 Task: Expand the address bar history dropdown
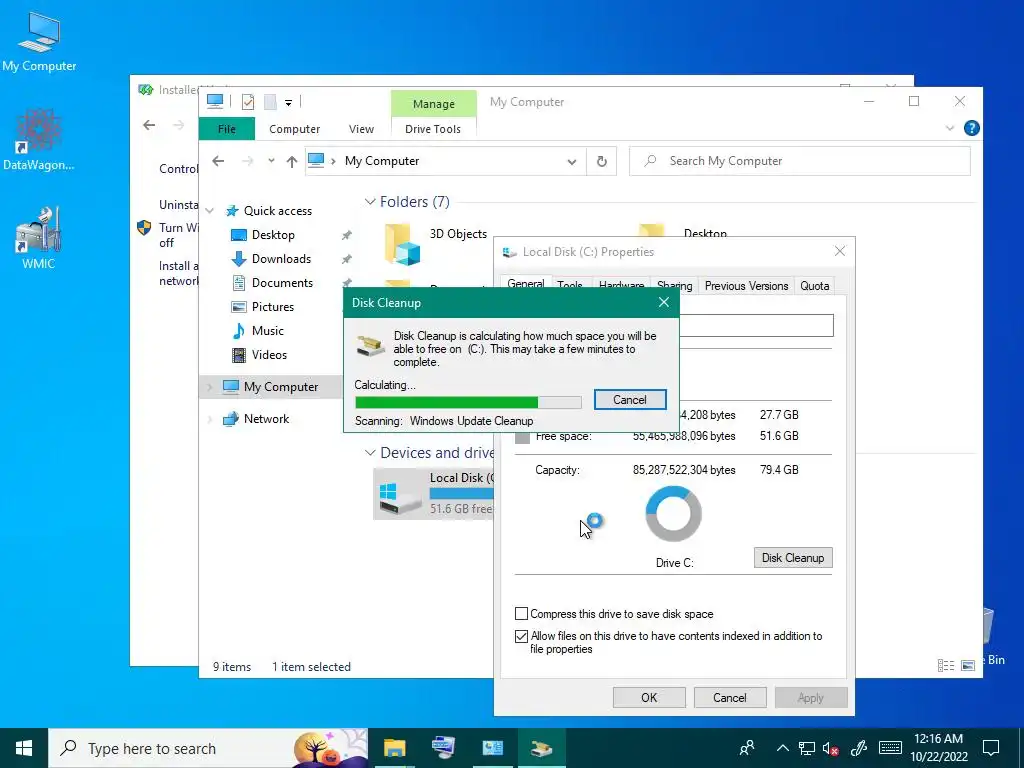click(x=571, y=161)
